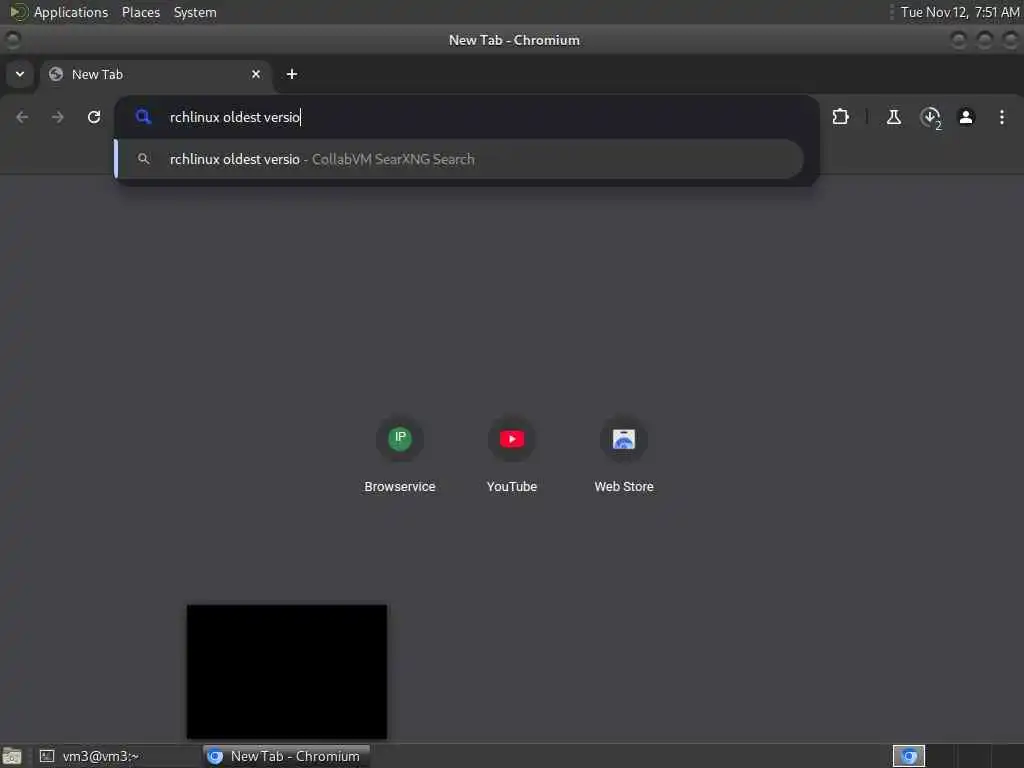
Task: Click the workspace switcher with Chromium
Action: point(908,756)
